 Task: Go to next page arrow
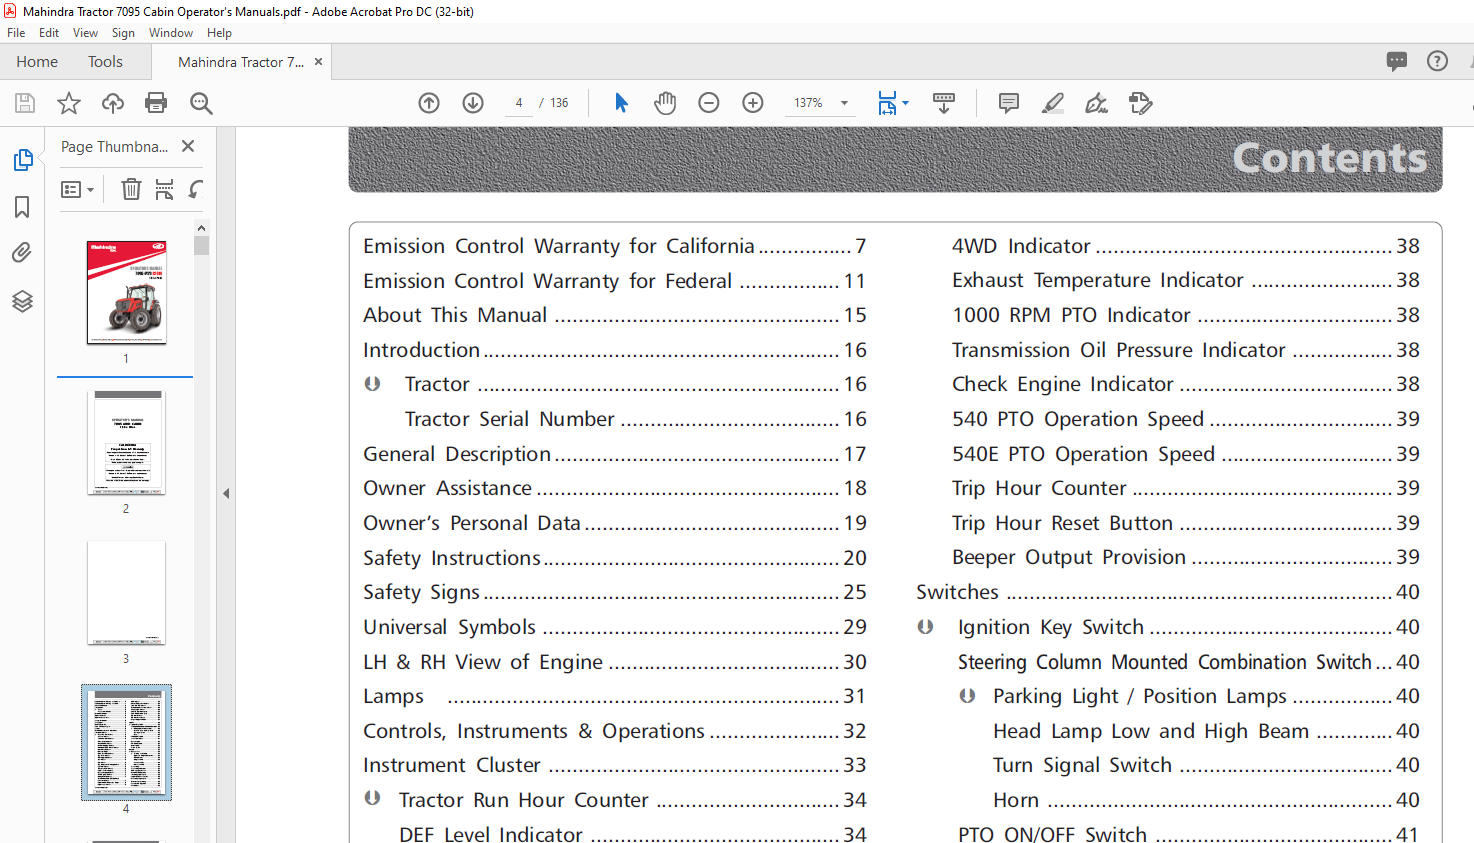(473, 103)
